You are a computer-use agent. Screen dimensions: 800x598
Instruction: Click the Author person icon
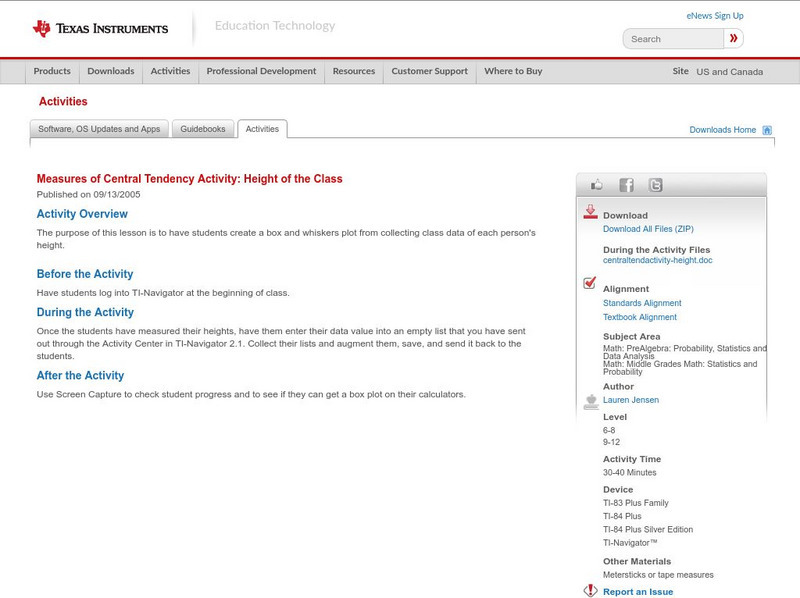590,401
